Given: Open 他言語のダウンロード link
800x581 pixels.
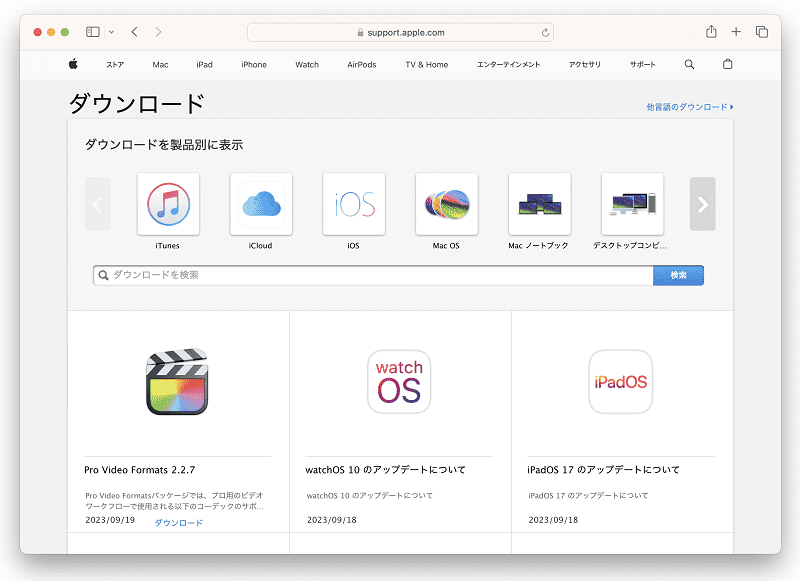Looking at the screenshot, I should tap(690, 107).
